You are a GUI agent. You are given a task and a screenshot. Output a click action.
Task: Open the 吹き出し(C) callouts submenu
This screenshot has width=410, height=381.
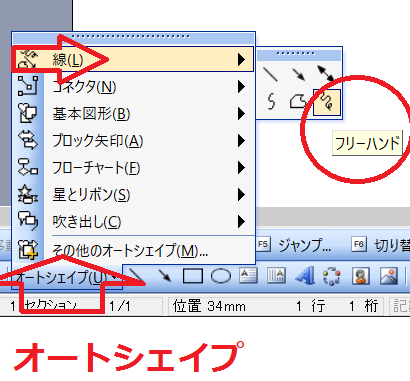[133, 222]
